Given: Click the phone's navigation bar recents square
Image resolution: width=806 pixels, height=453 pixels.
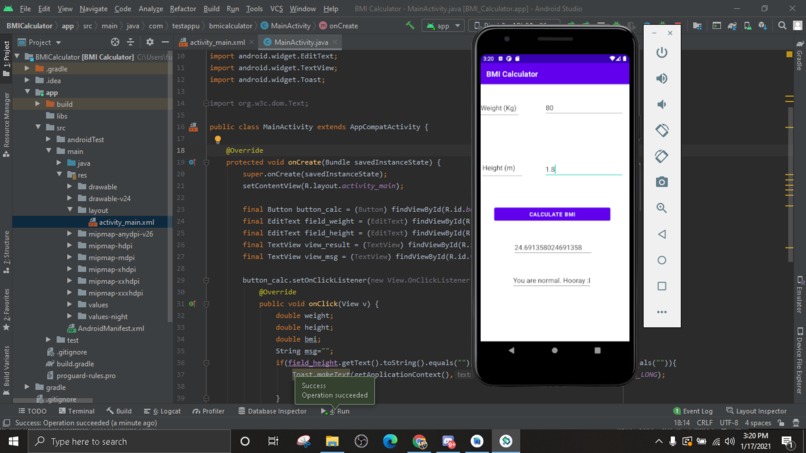Looking at the screenshot, I should point(597,350).
